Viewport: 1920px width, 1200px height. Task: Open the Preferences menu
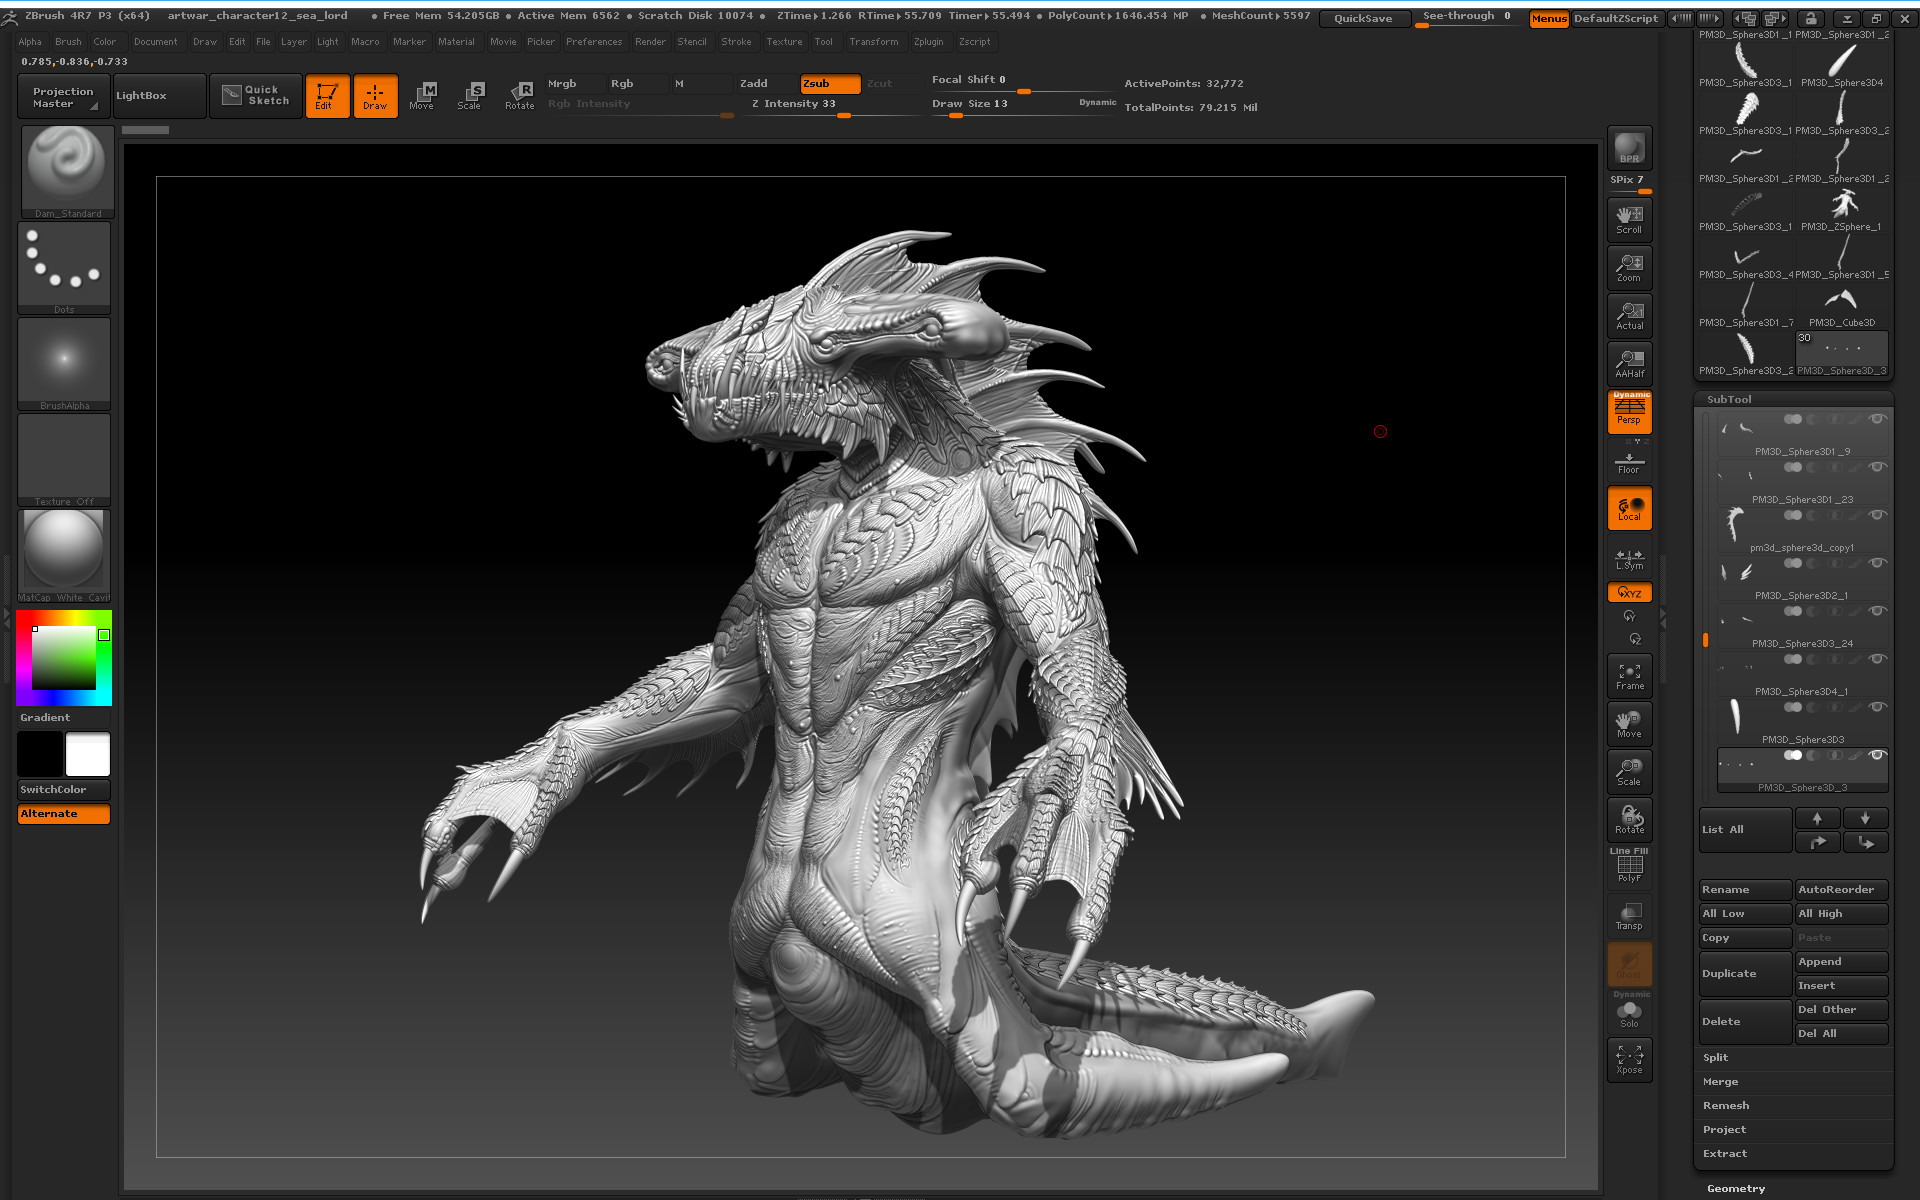tap(594, 42)
